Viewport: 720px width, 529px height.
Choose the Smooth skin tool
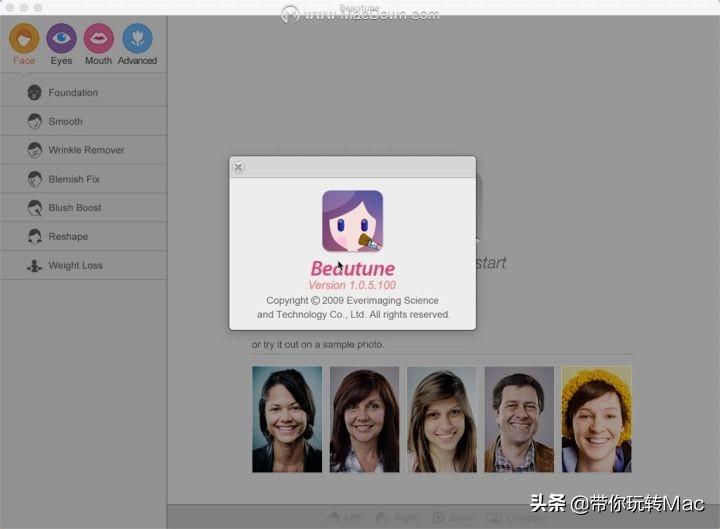[x=83, y=121]
